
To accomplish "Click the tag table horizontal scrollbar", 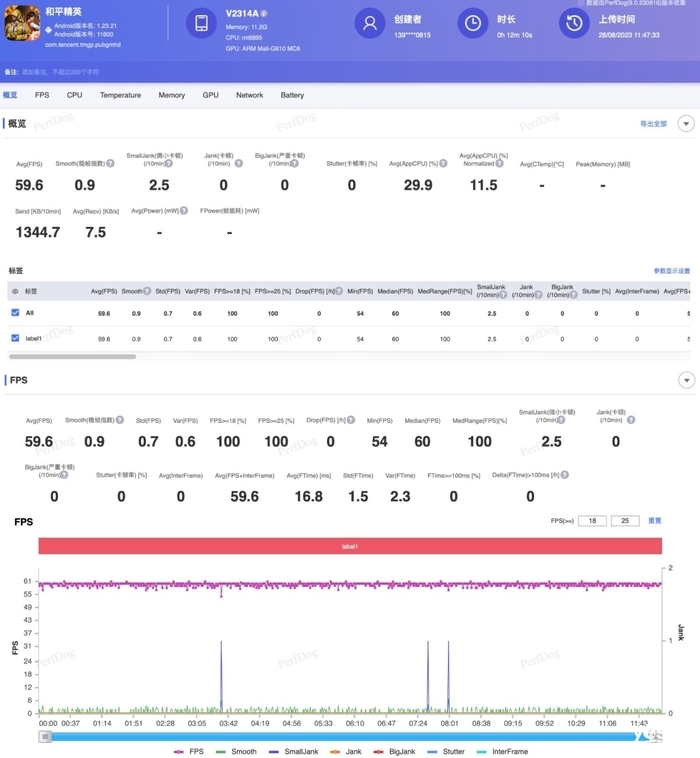I will (73, 357).
